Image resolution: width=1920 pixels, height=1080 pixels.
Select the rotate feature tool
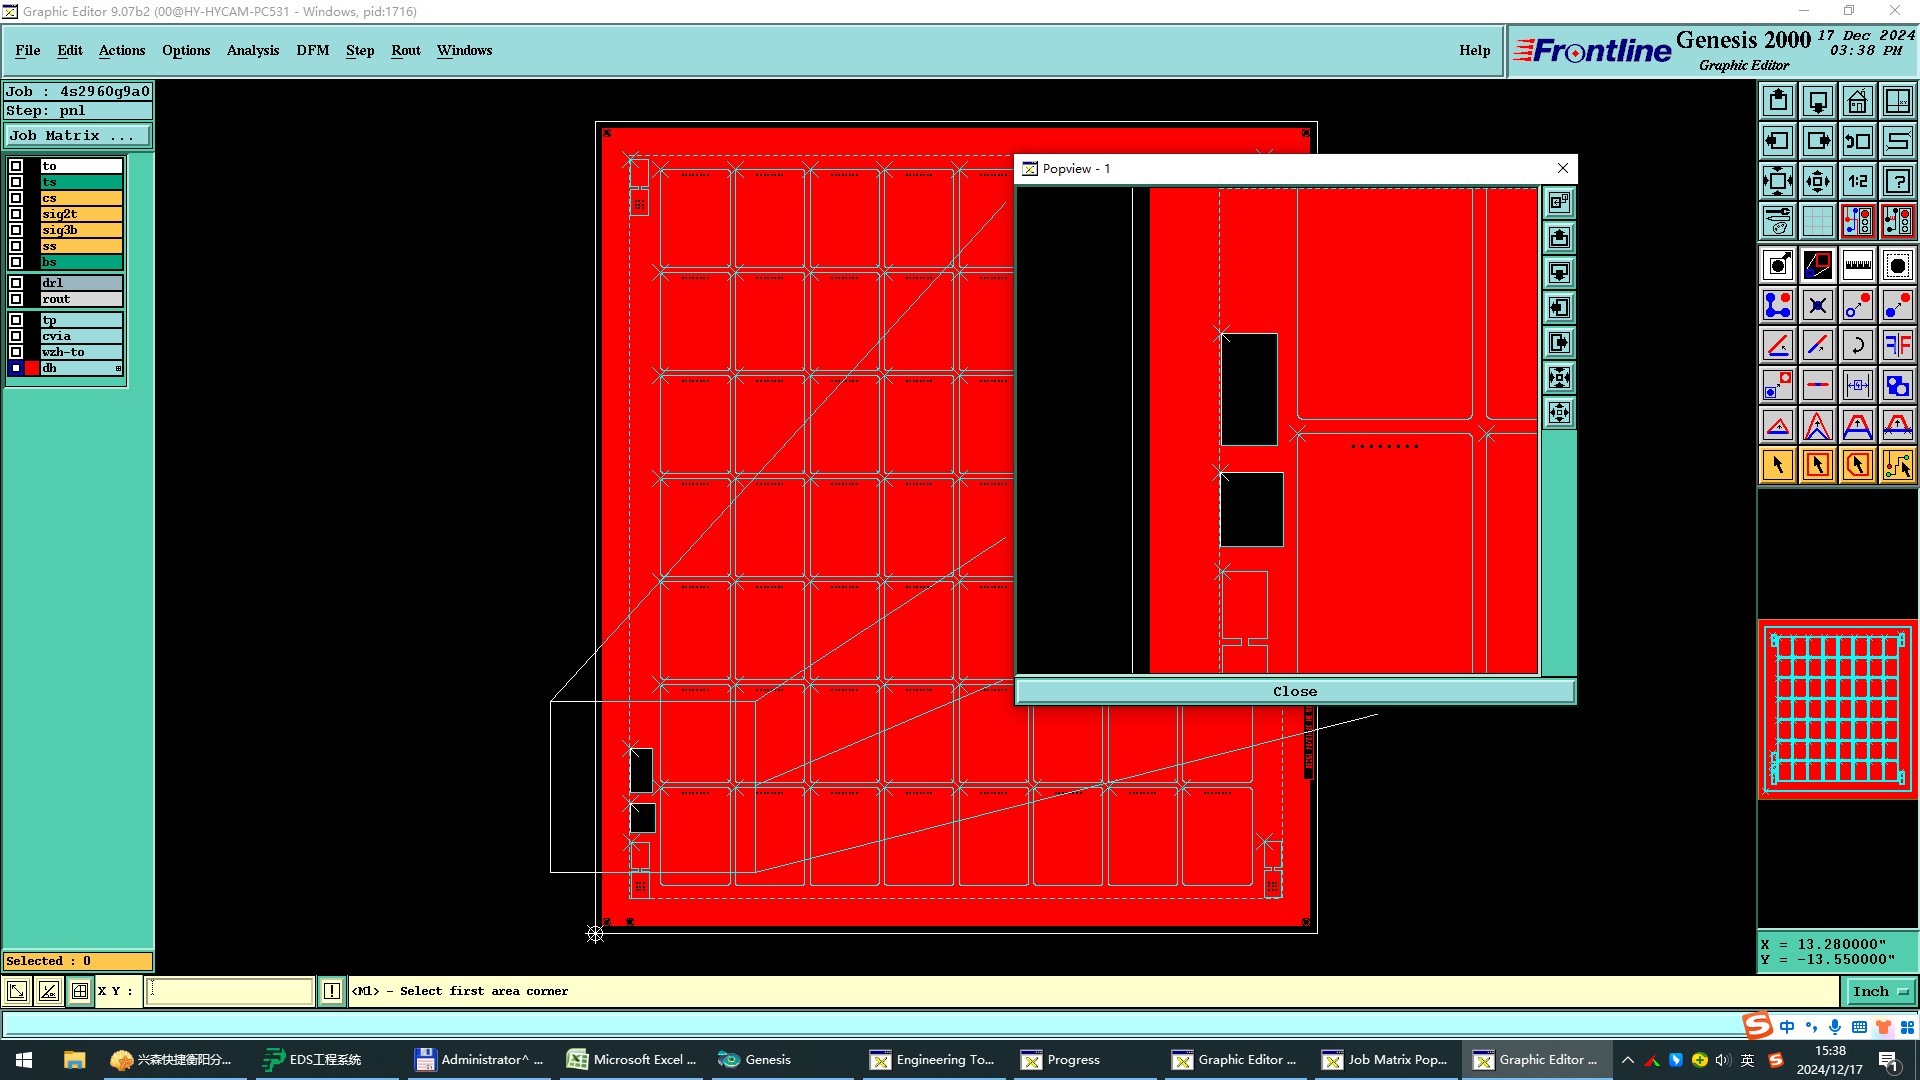1857,345
